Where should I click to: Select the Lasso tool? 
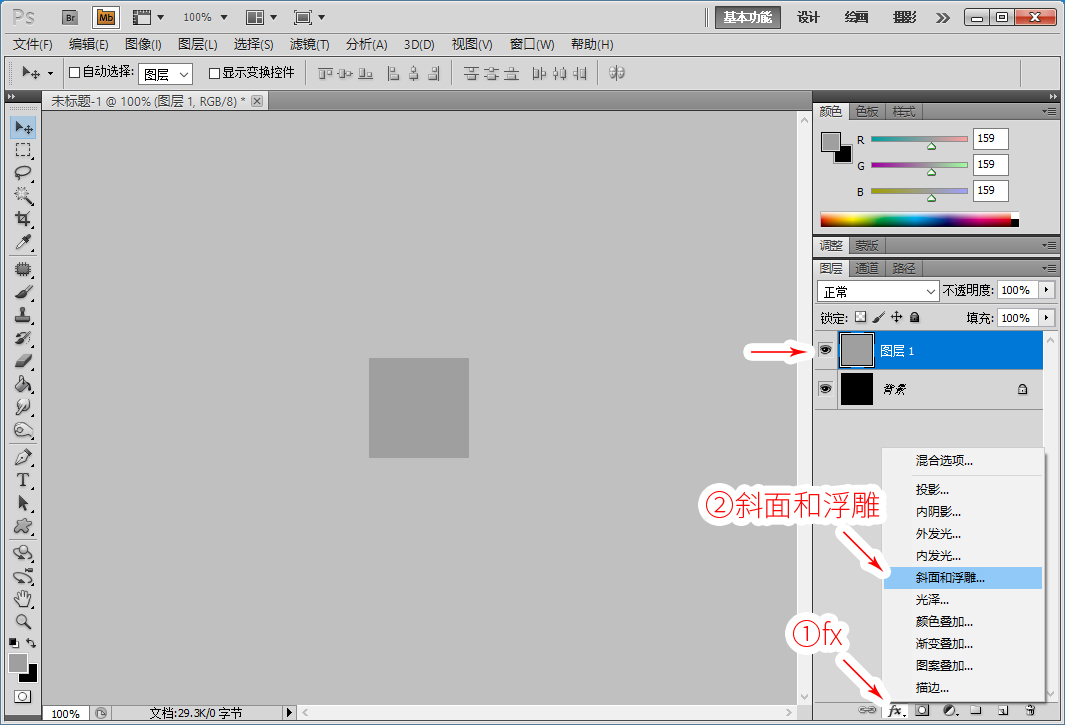click(x=22, y=173)
